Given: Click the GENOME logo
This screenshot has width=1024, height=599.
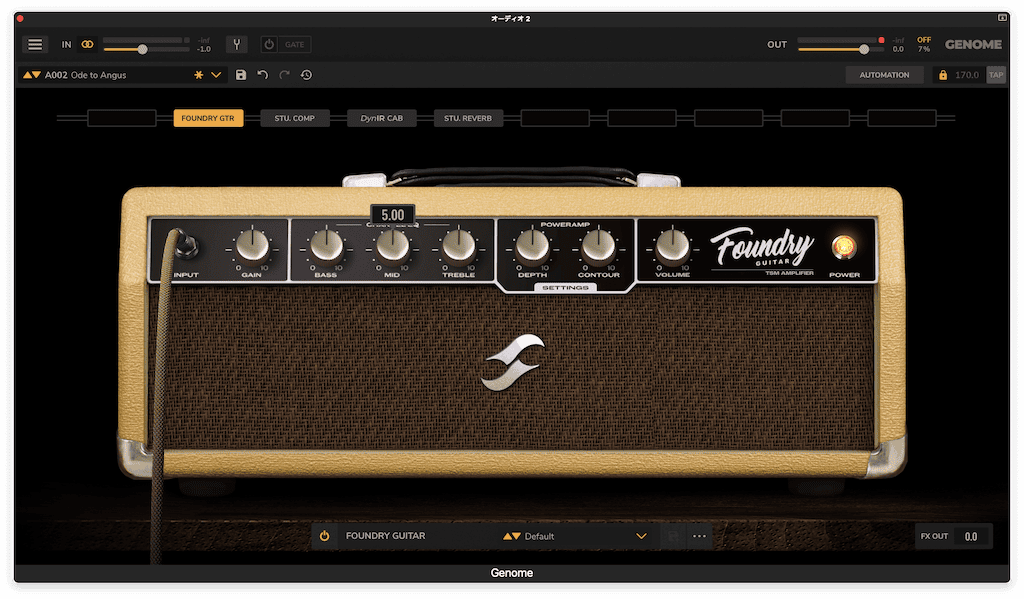Looking at the screenshot, I should coord(973,44).
